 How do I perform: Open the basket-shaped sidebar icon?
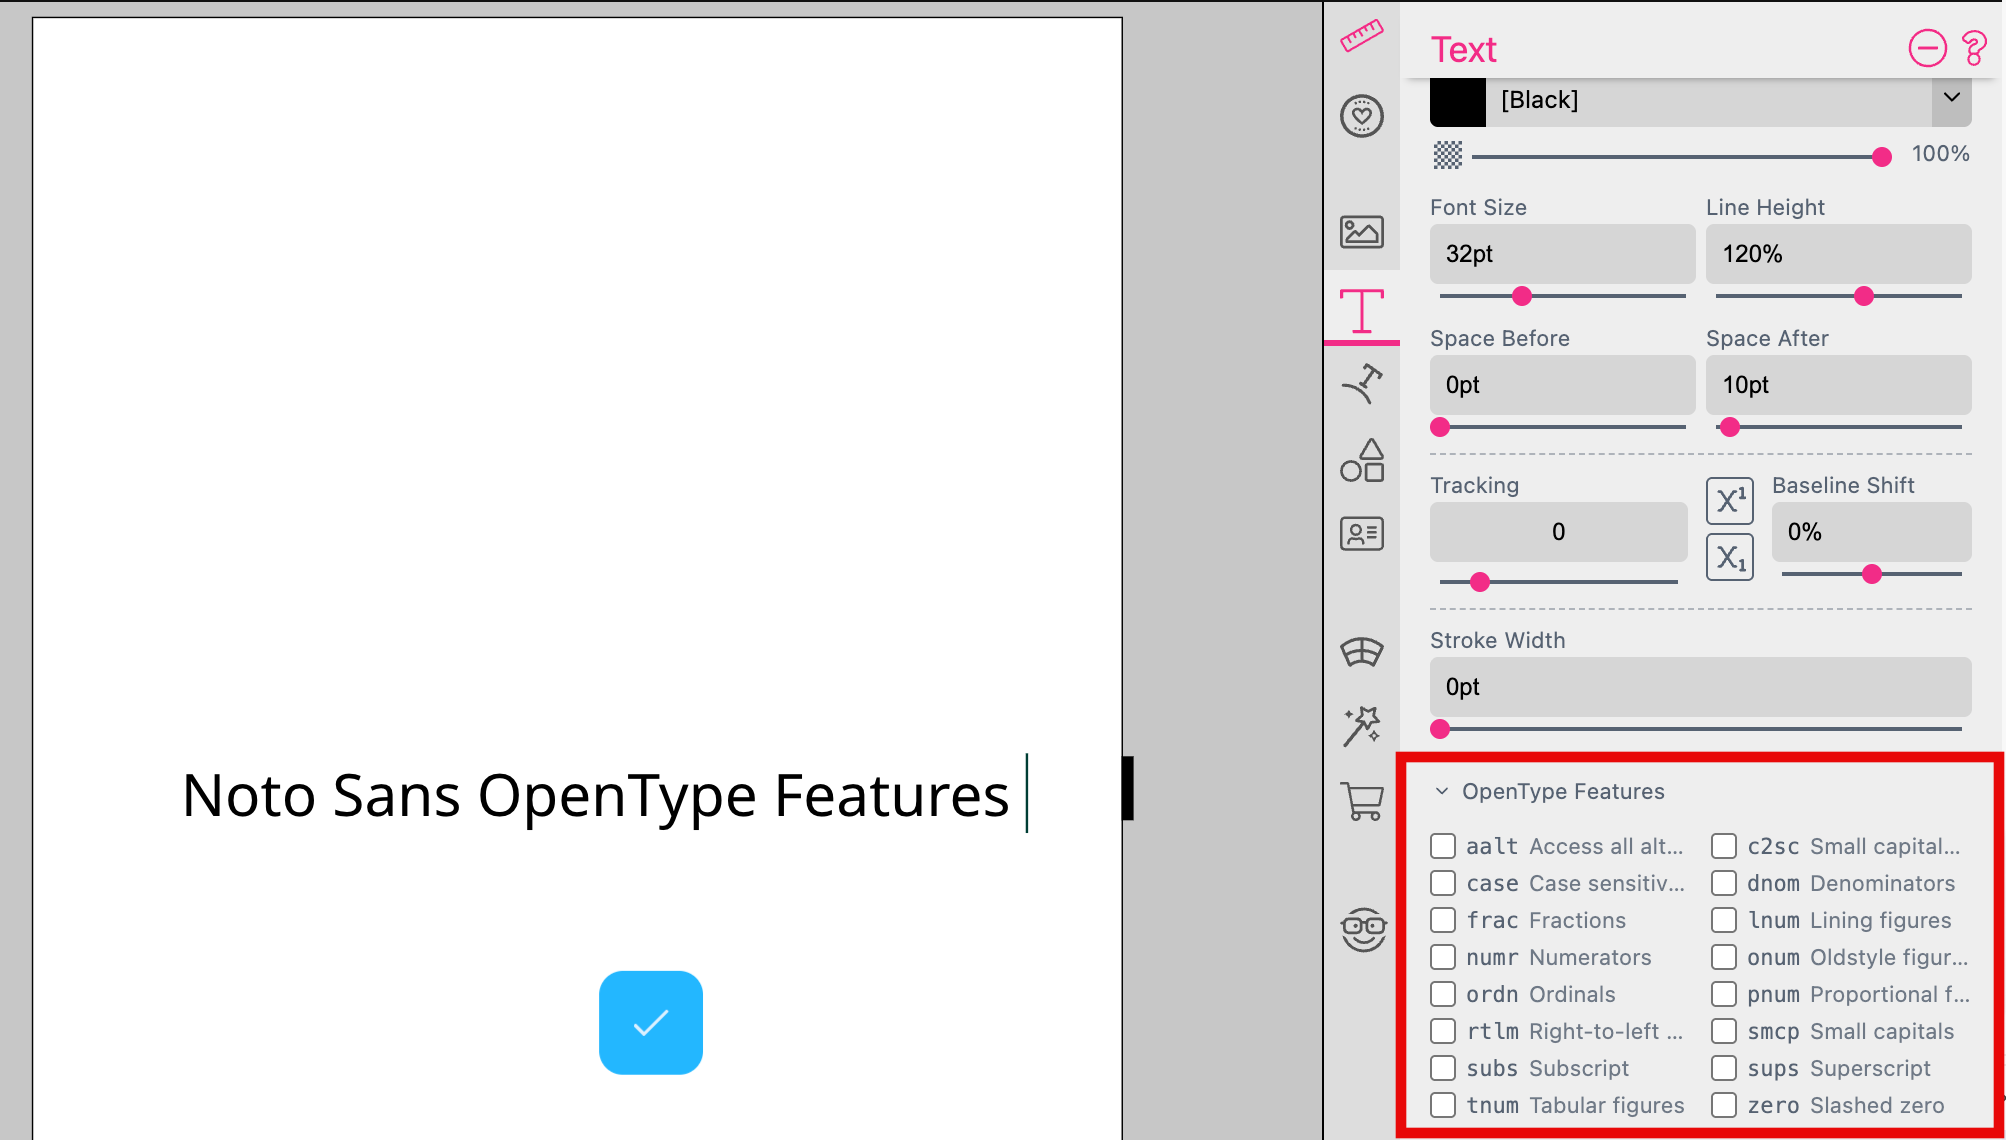pyautogui.click(x=1361, y=652)
